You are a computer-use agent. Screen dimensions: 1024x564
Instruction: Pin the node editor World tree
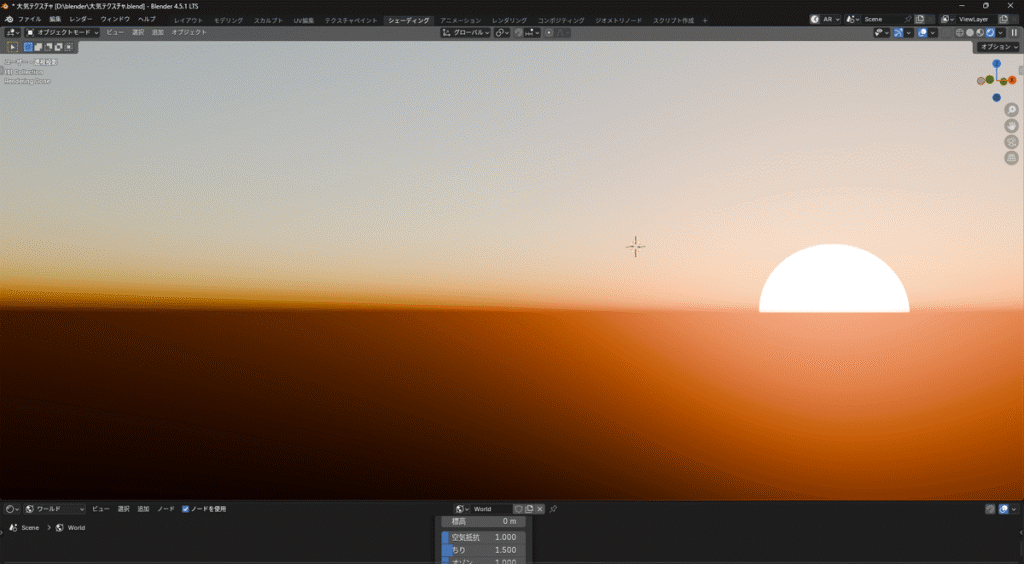pos(553,509)
